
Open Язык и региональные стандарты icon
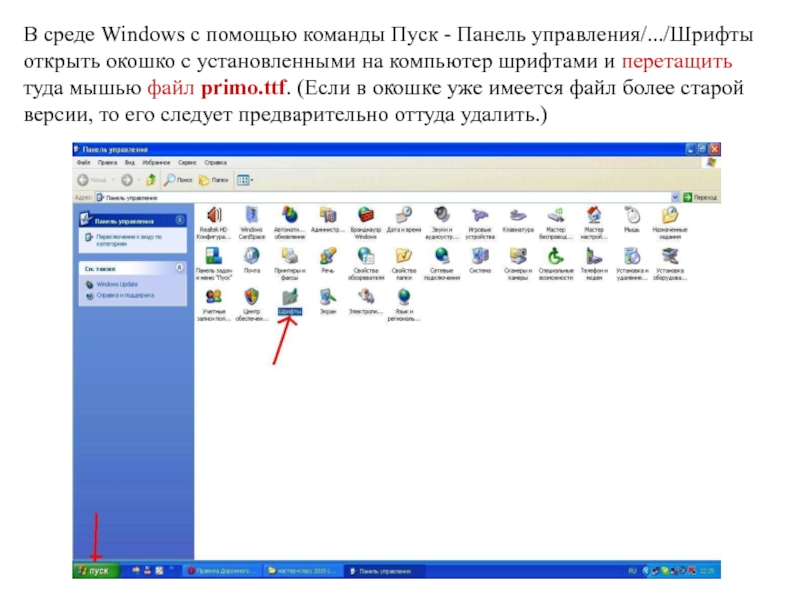tap(404, 305)
